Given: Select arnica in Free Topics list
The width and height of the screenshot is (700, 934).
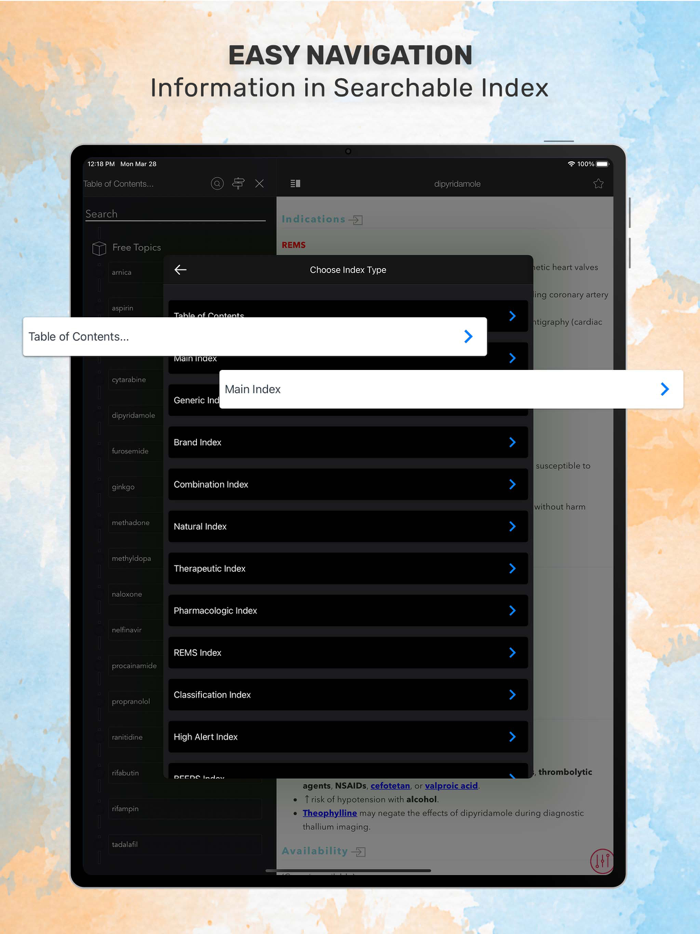Looking at the screenshot, I should pos(122,272).
